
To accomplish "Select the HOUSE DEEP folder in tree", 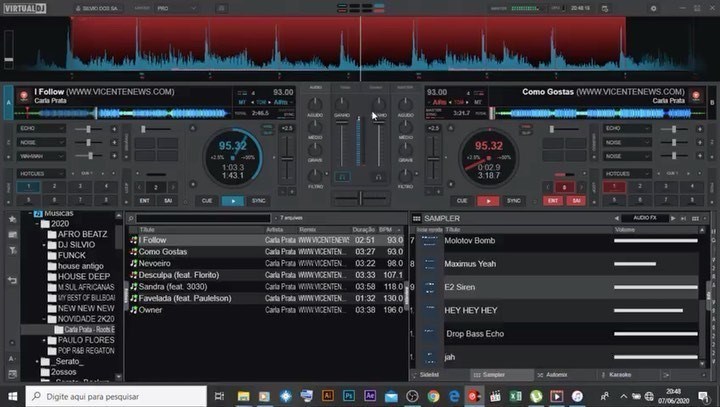I will [84, 277].
